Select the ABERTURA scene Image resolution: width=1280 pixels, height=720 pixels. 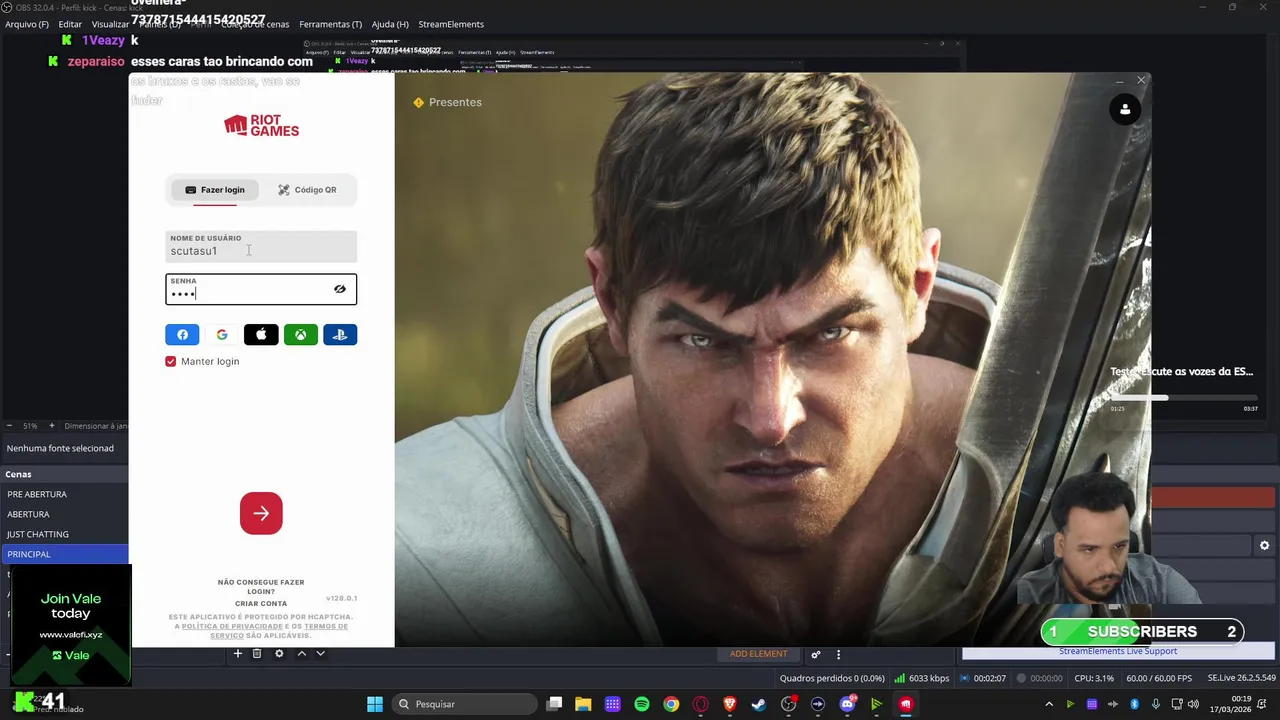(64, 514)
